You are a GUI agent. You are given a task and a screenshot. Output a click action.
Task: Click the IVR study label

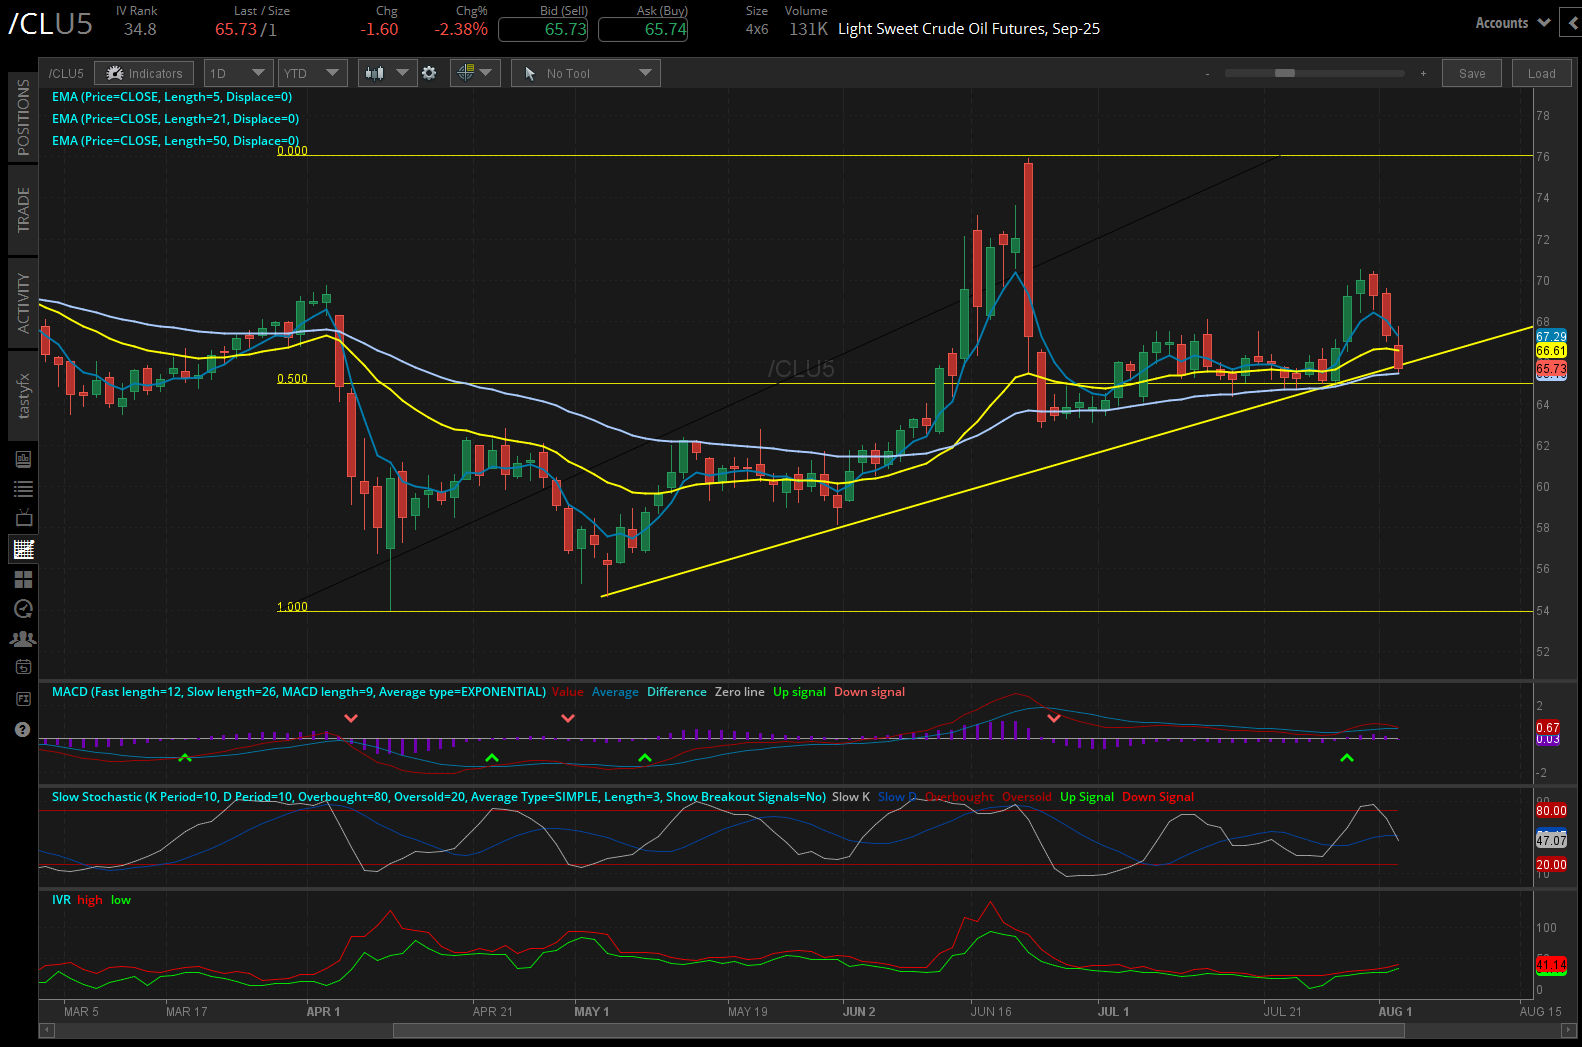coord(61,900)
